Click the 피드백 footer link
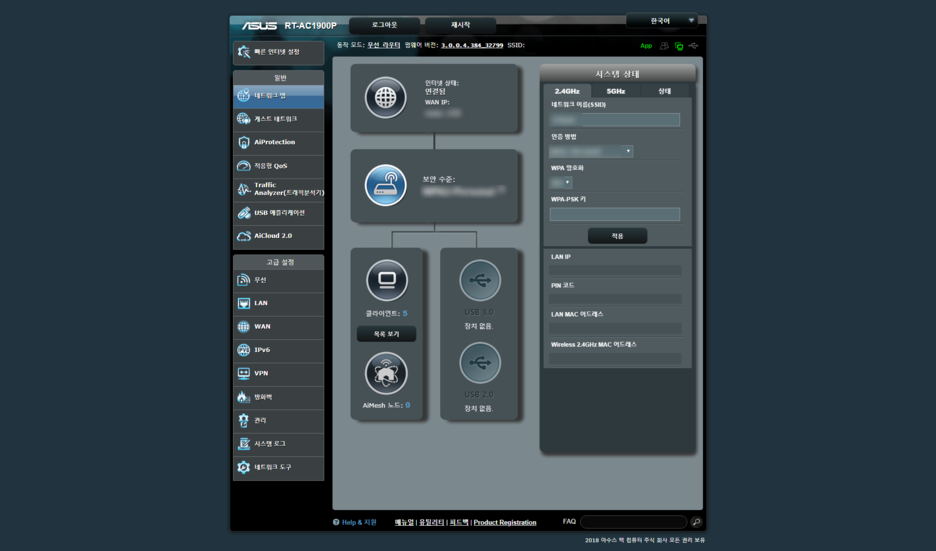This screenshot has width=936, height=551. [458, 522]
